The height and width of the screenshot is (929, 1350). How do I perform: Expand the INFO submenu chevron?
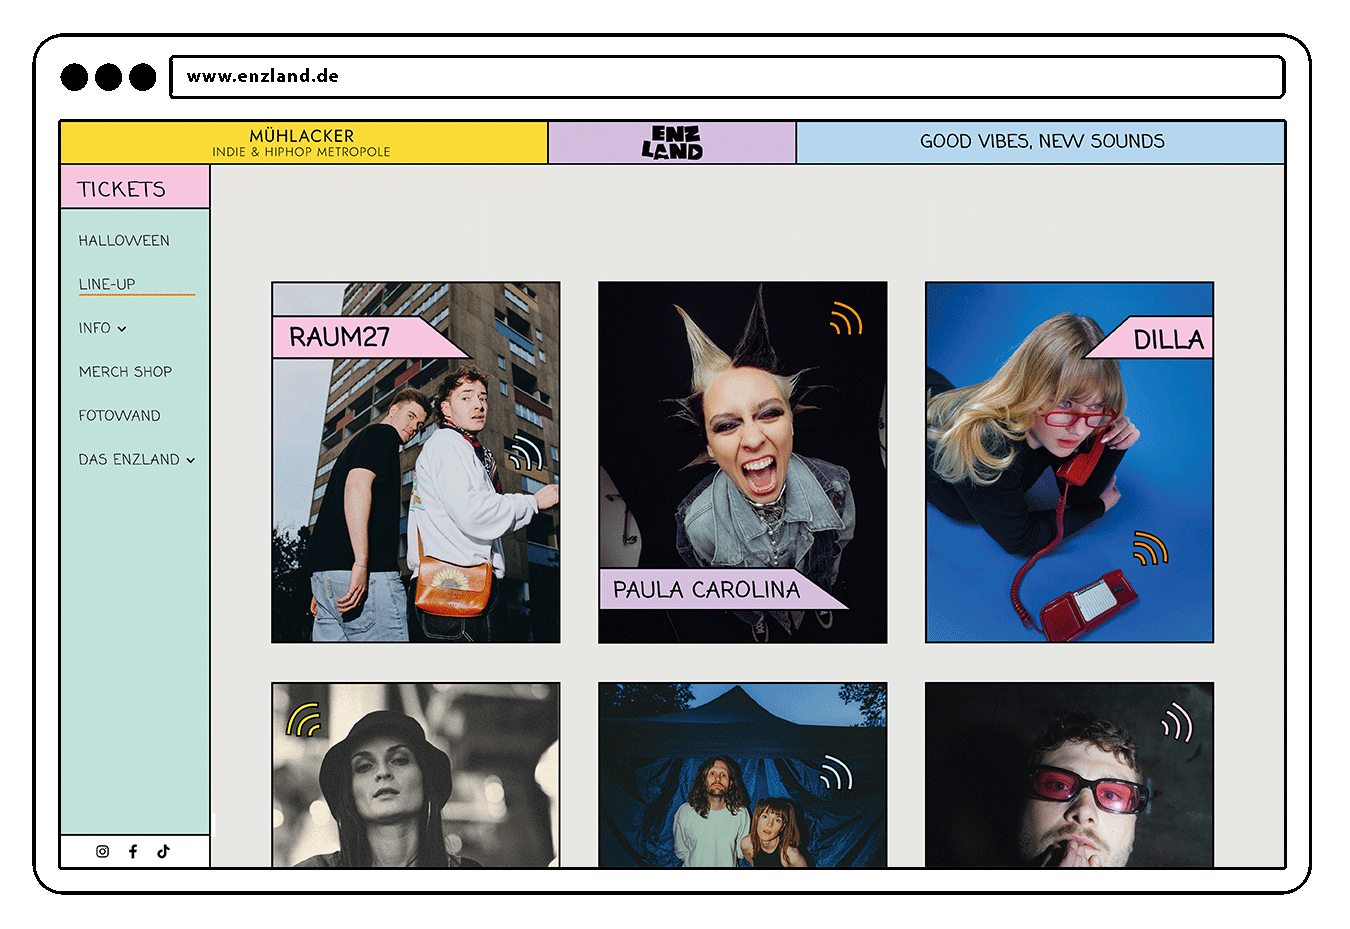pyautogui.click(x=122, y=329)
